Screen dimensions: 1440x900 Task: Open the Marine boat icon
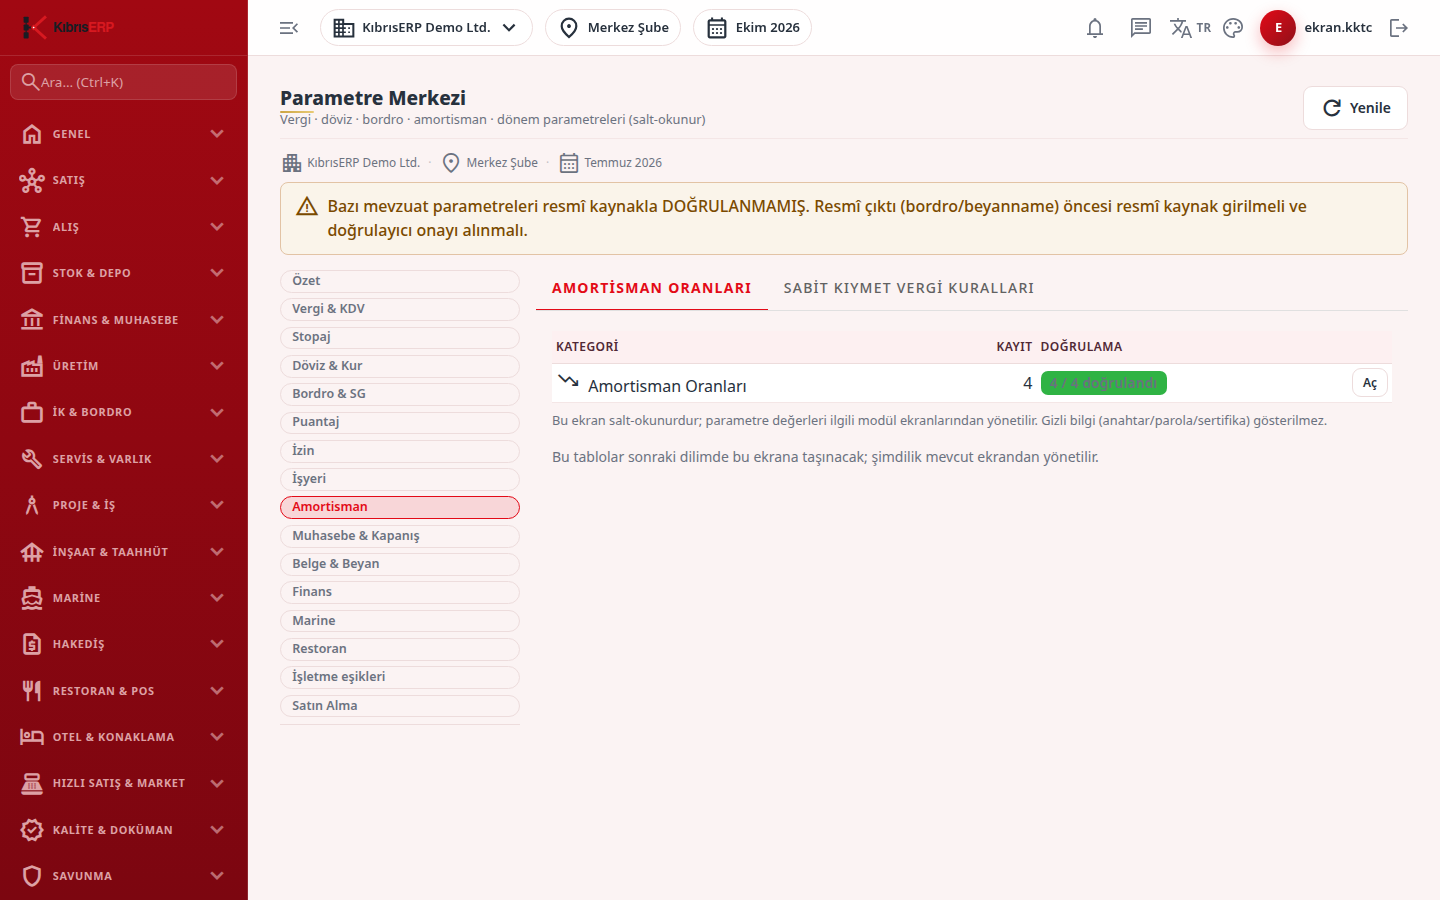tap(32, 598)
